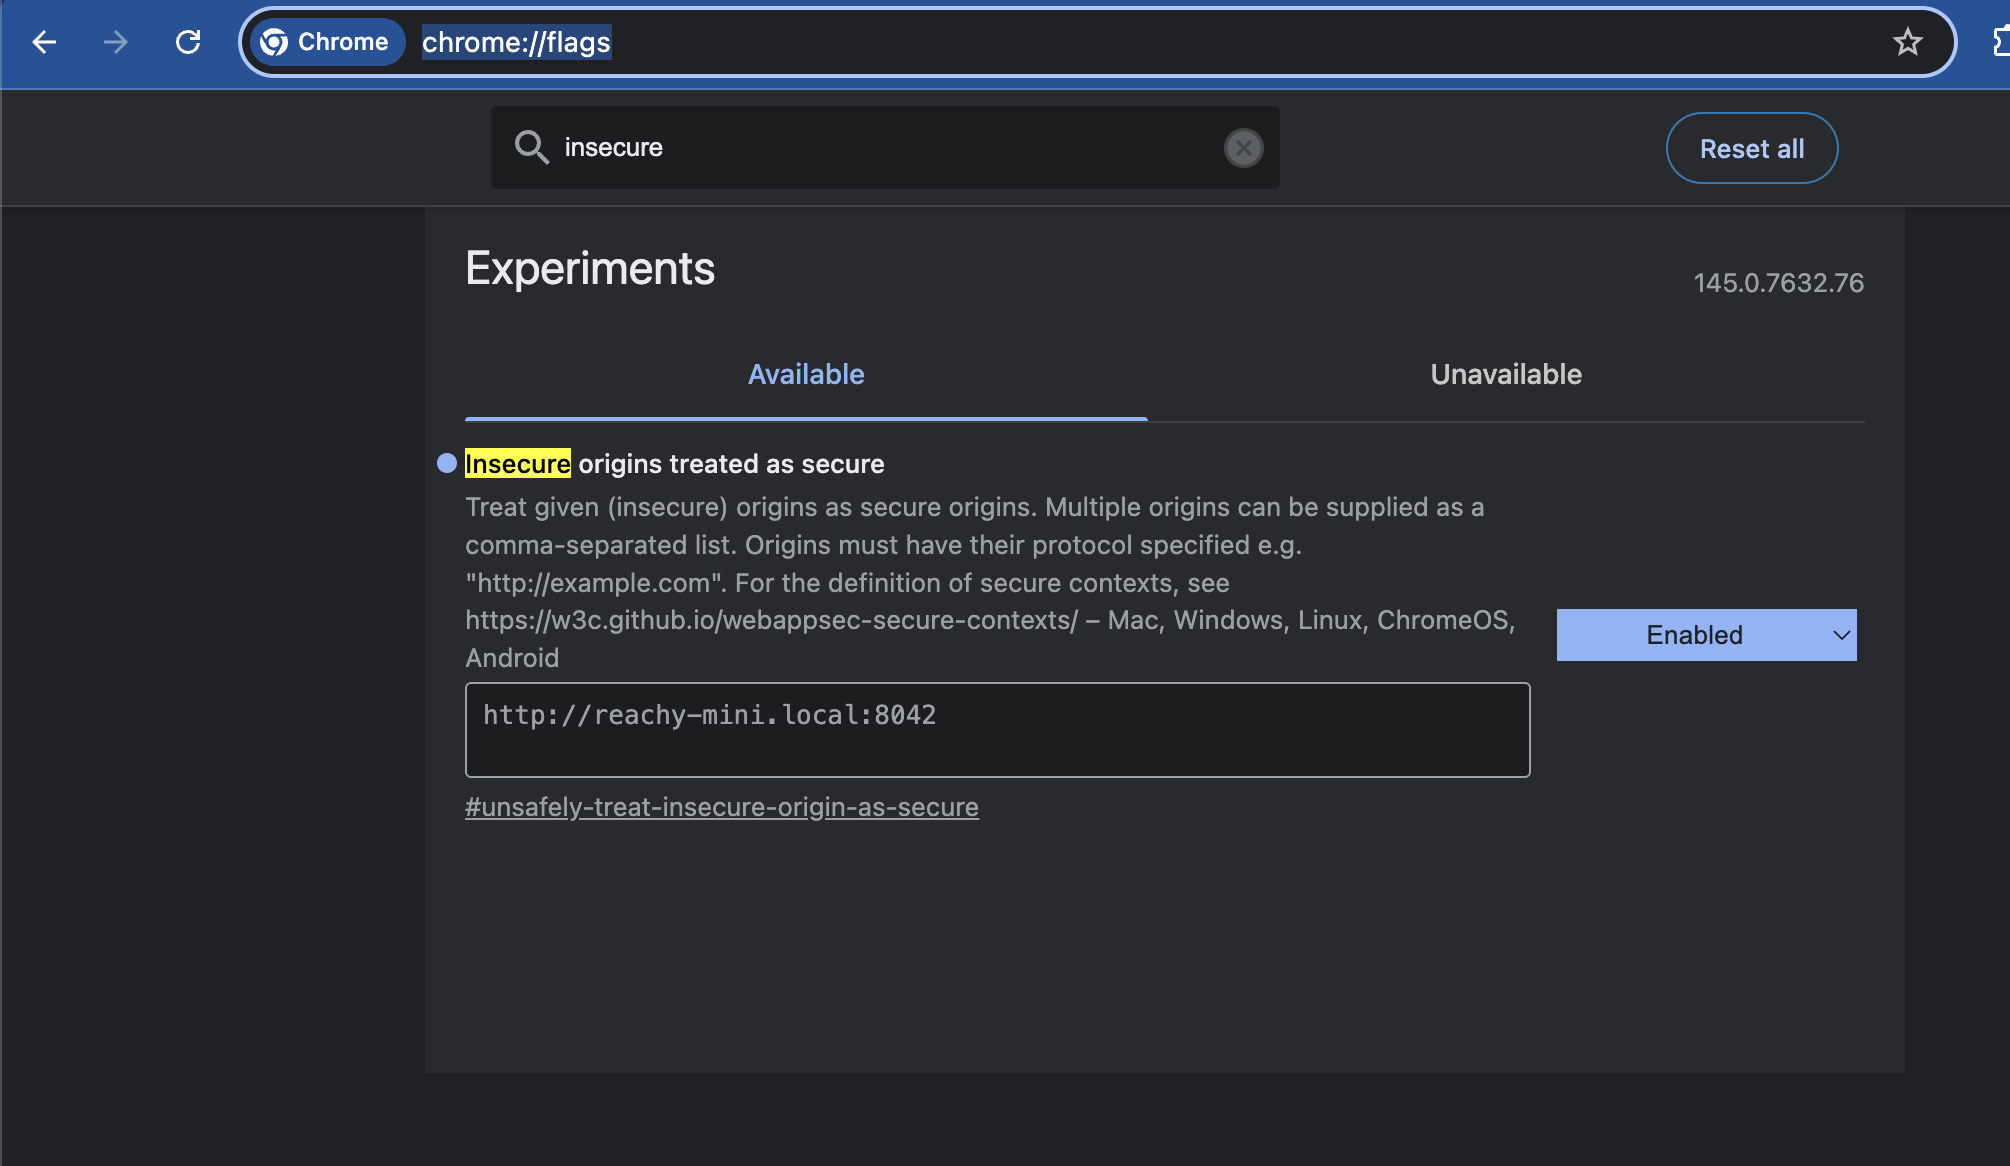This screenshot has width=2010, height=1166.
Task: Click the Experiments heading
Action: [590, 268]
